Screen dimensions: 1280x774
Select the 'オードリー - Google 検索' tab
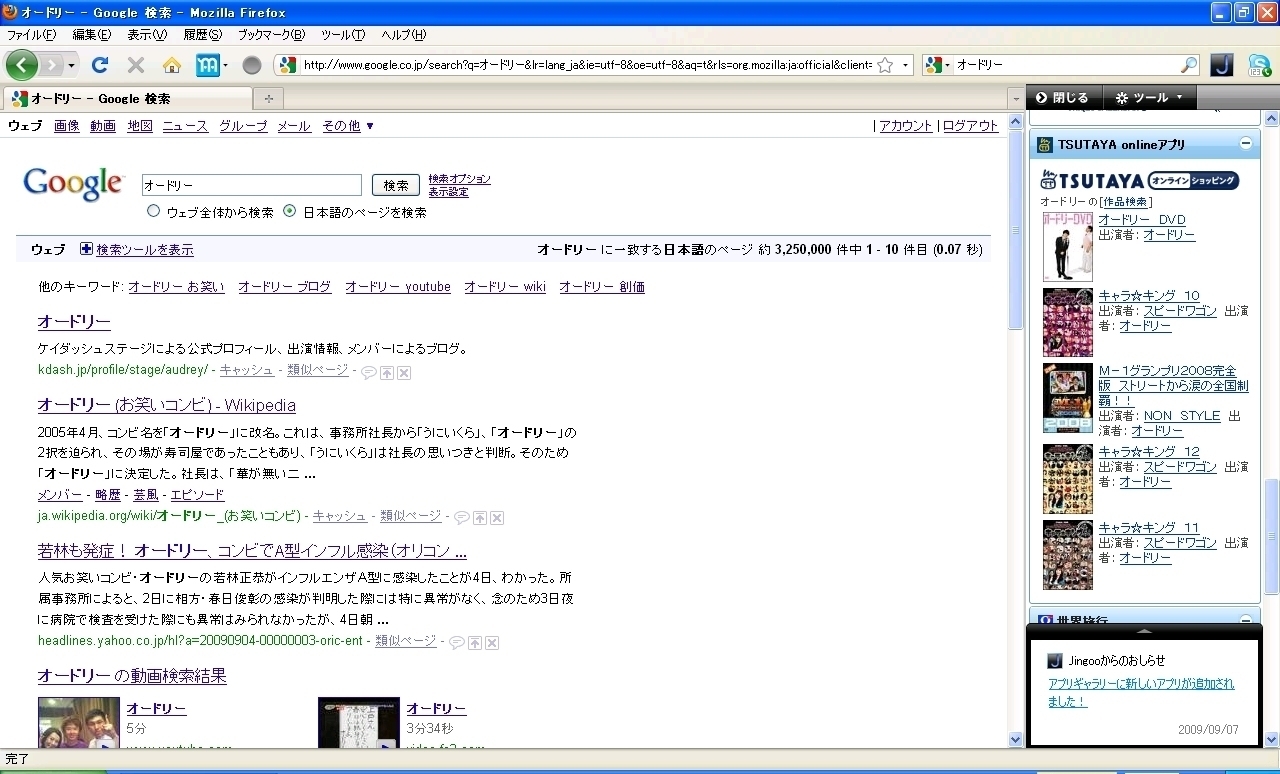point(130,98)
